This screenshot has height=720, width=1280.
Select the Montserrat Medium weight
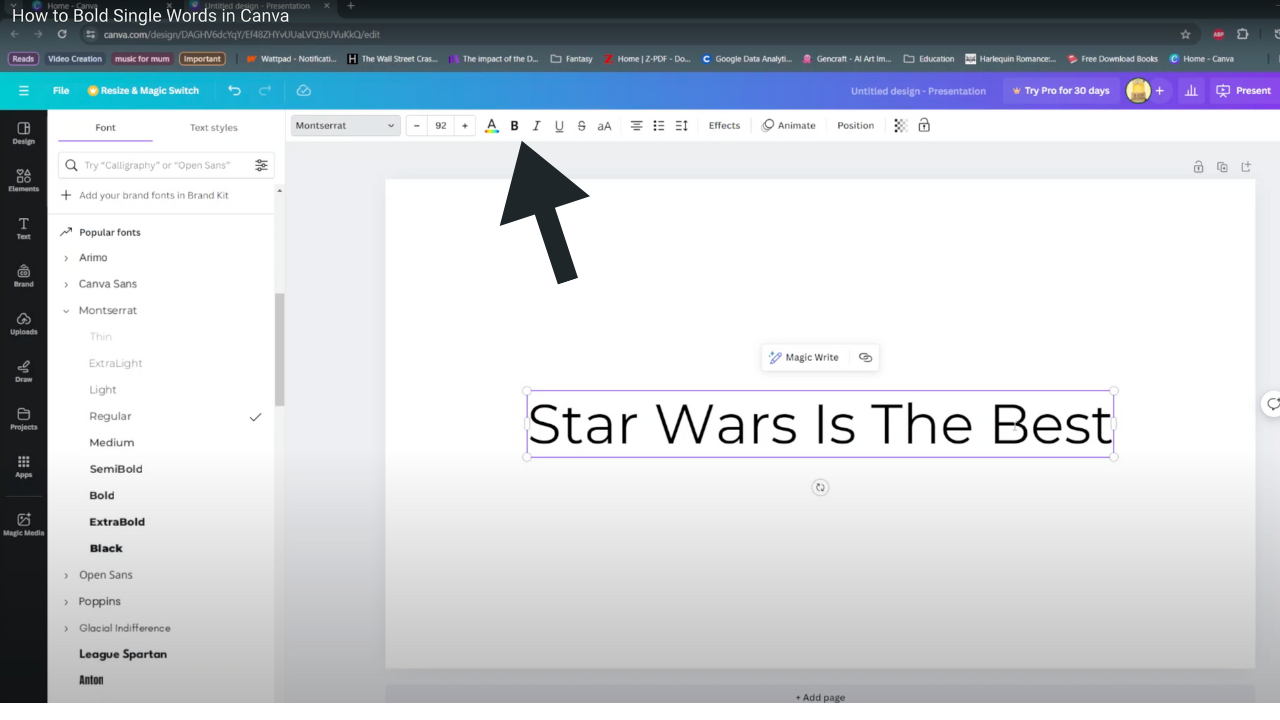111,443
